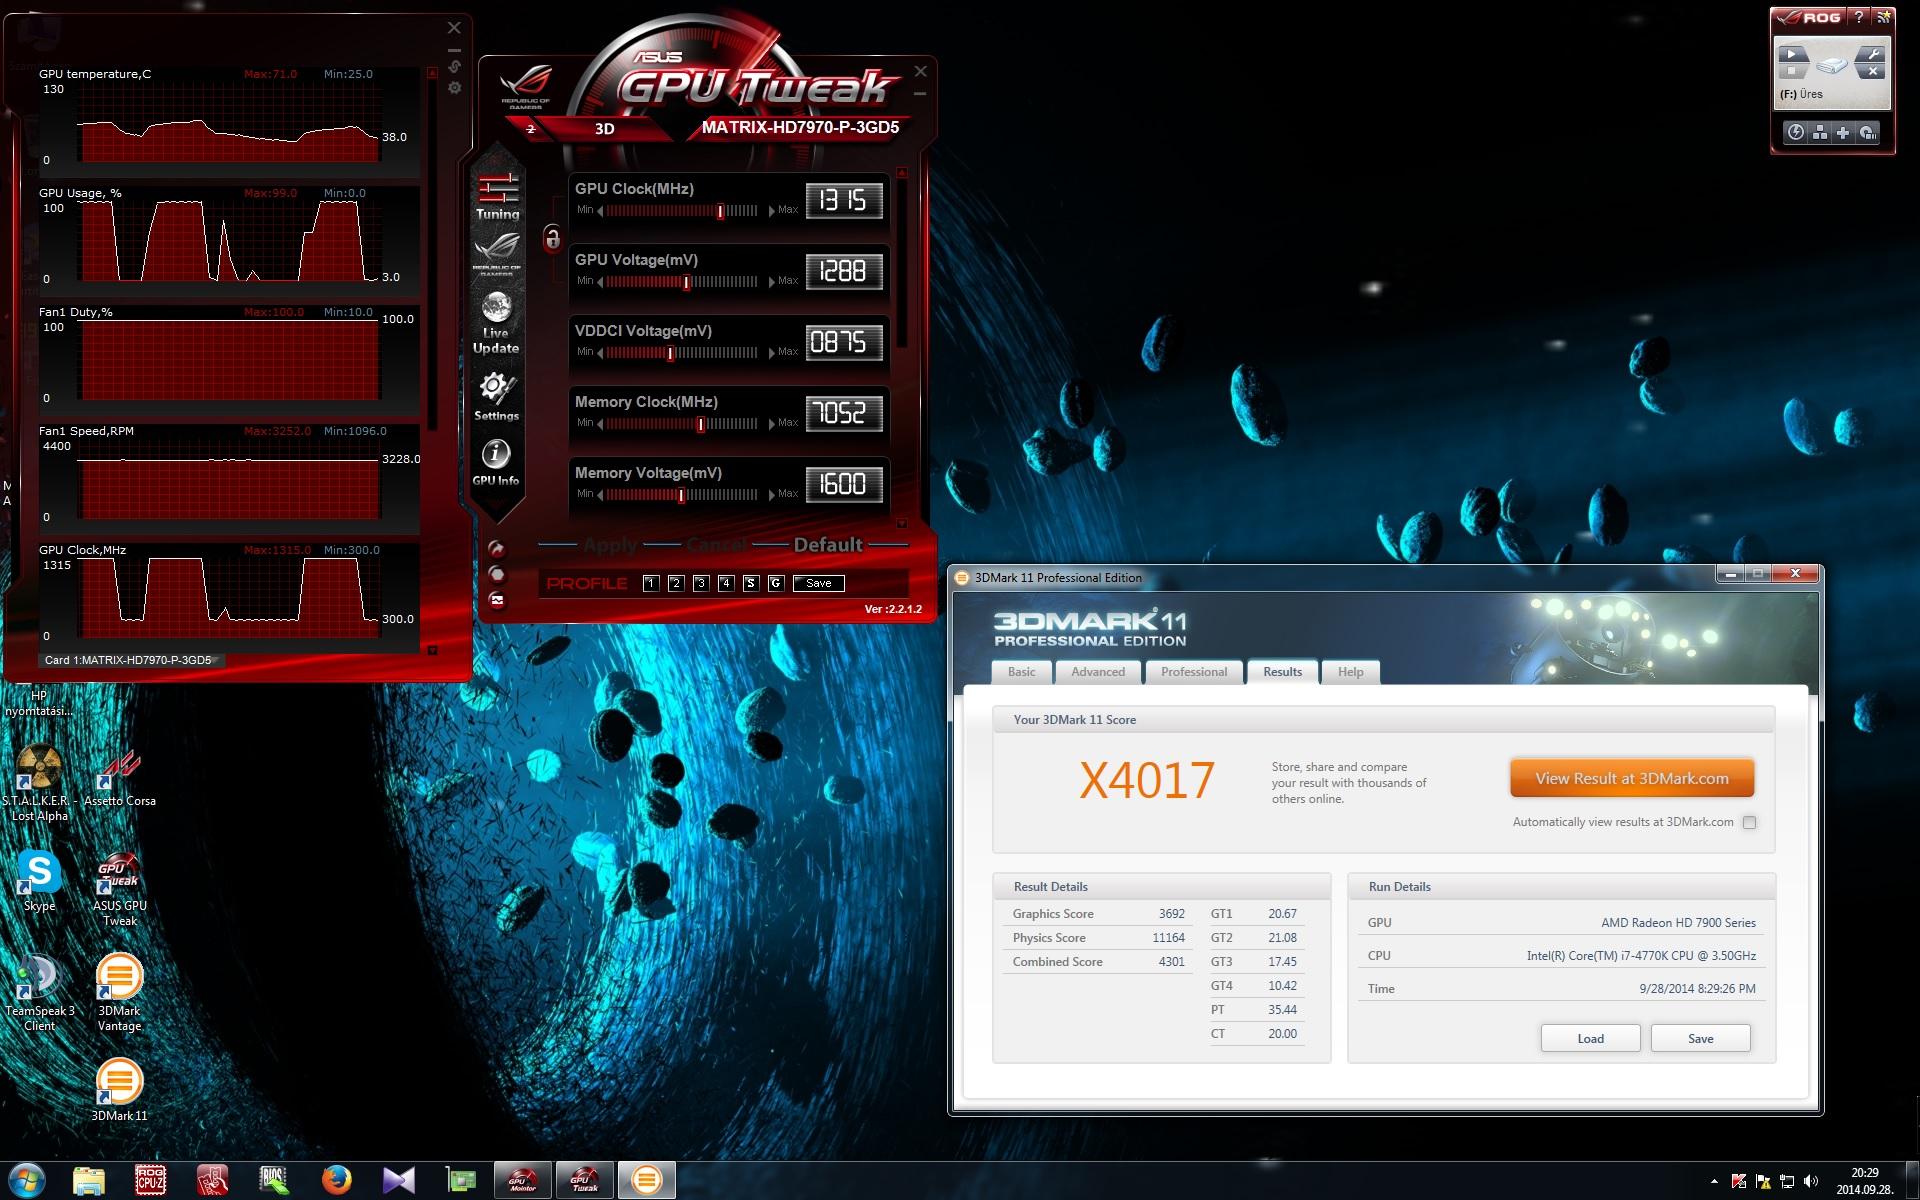This screenshot has height=1200, width=1920.
Task: Click the RSS star icon in ROG widget
Action: click(x=1884, y=17)
